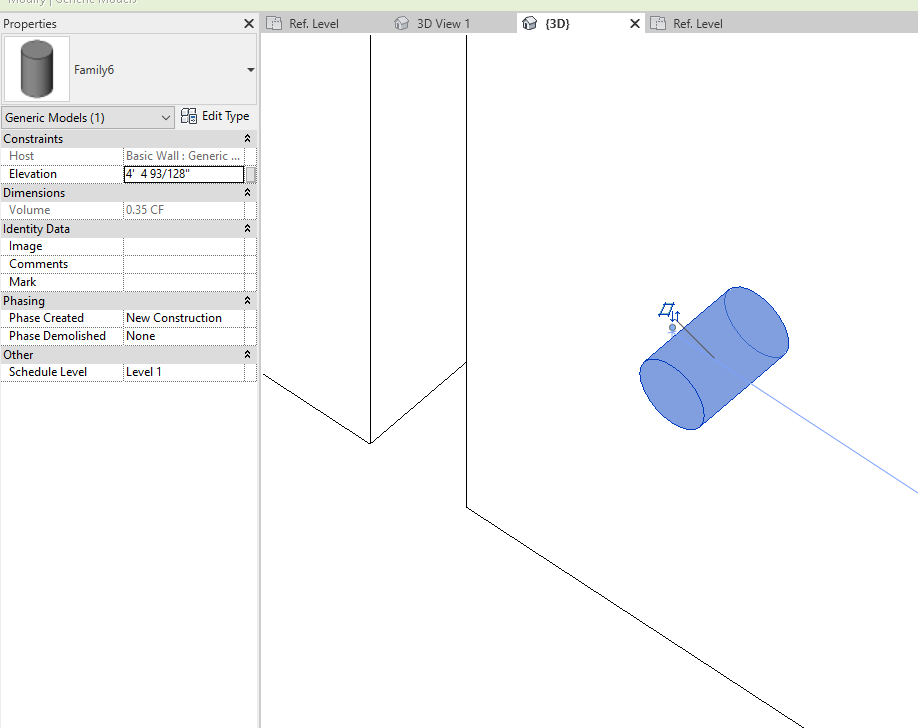Collapse the Constraints section
Screen dimensions: 918x728
[247, 138]
